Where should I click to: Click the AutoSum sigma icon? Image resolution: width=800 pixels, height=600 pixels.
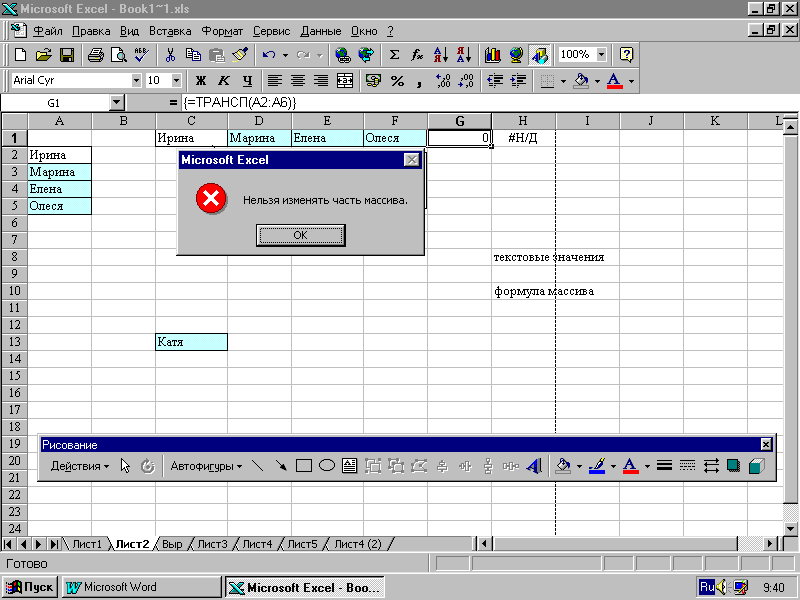click(394, 55)
